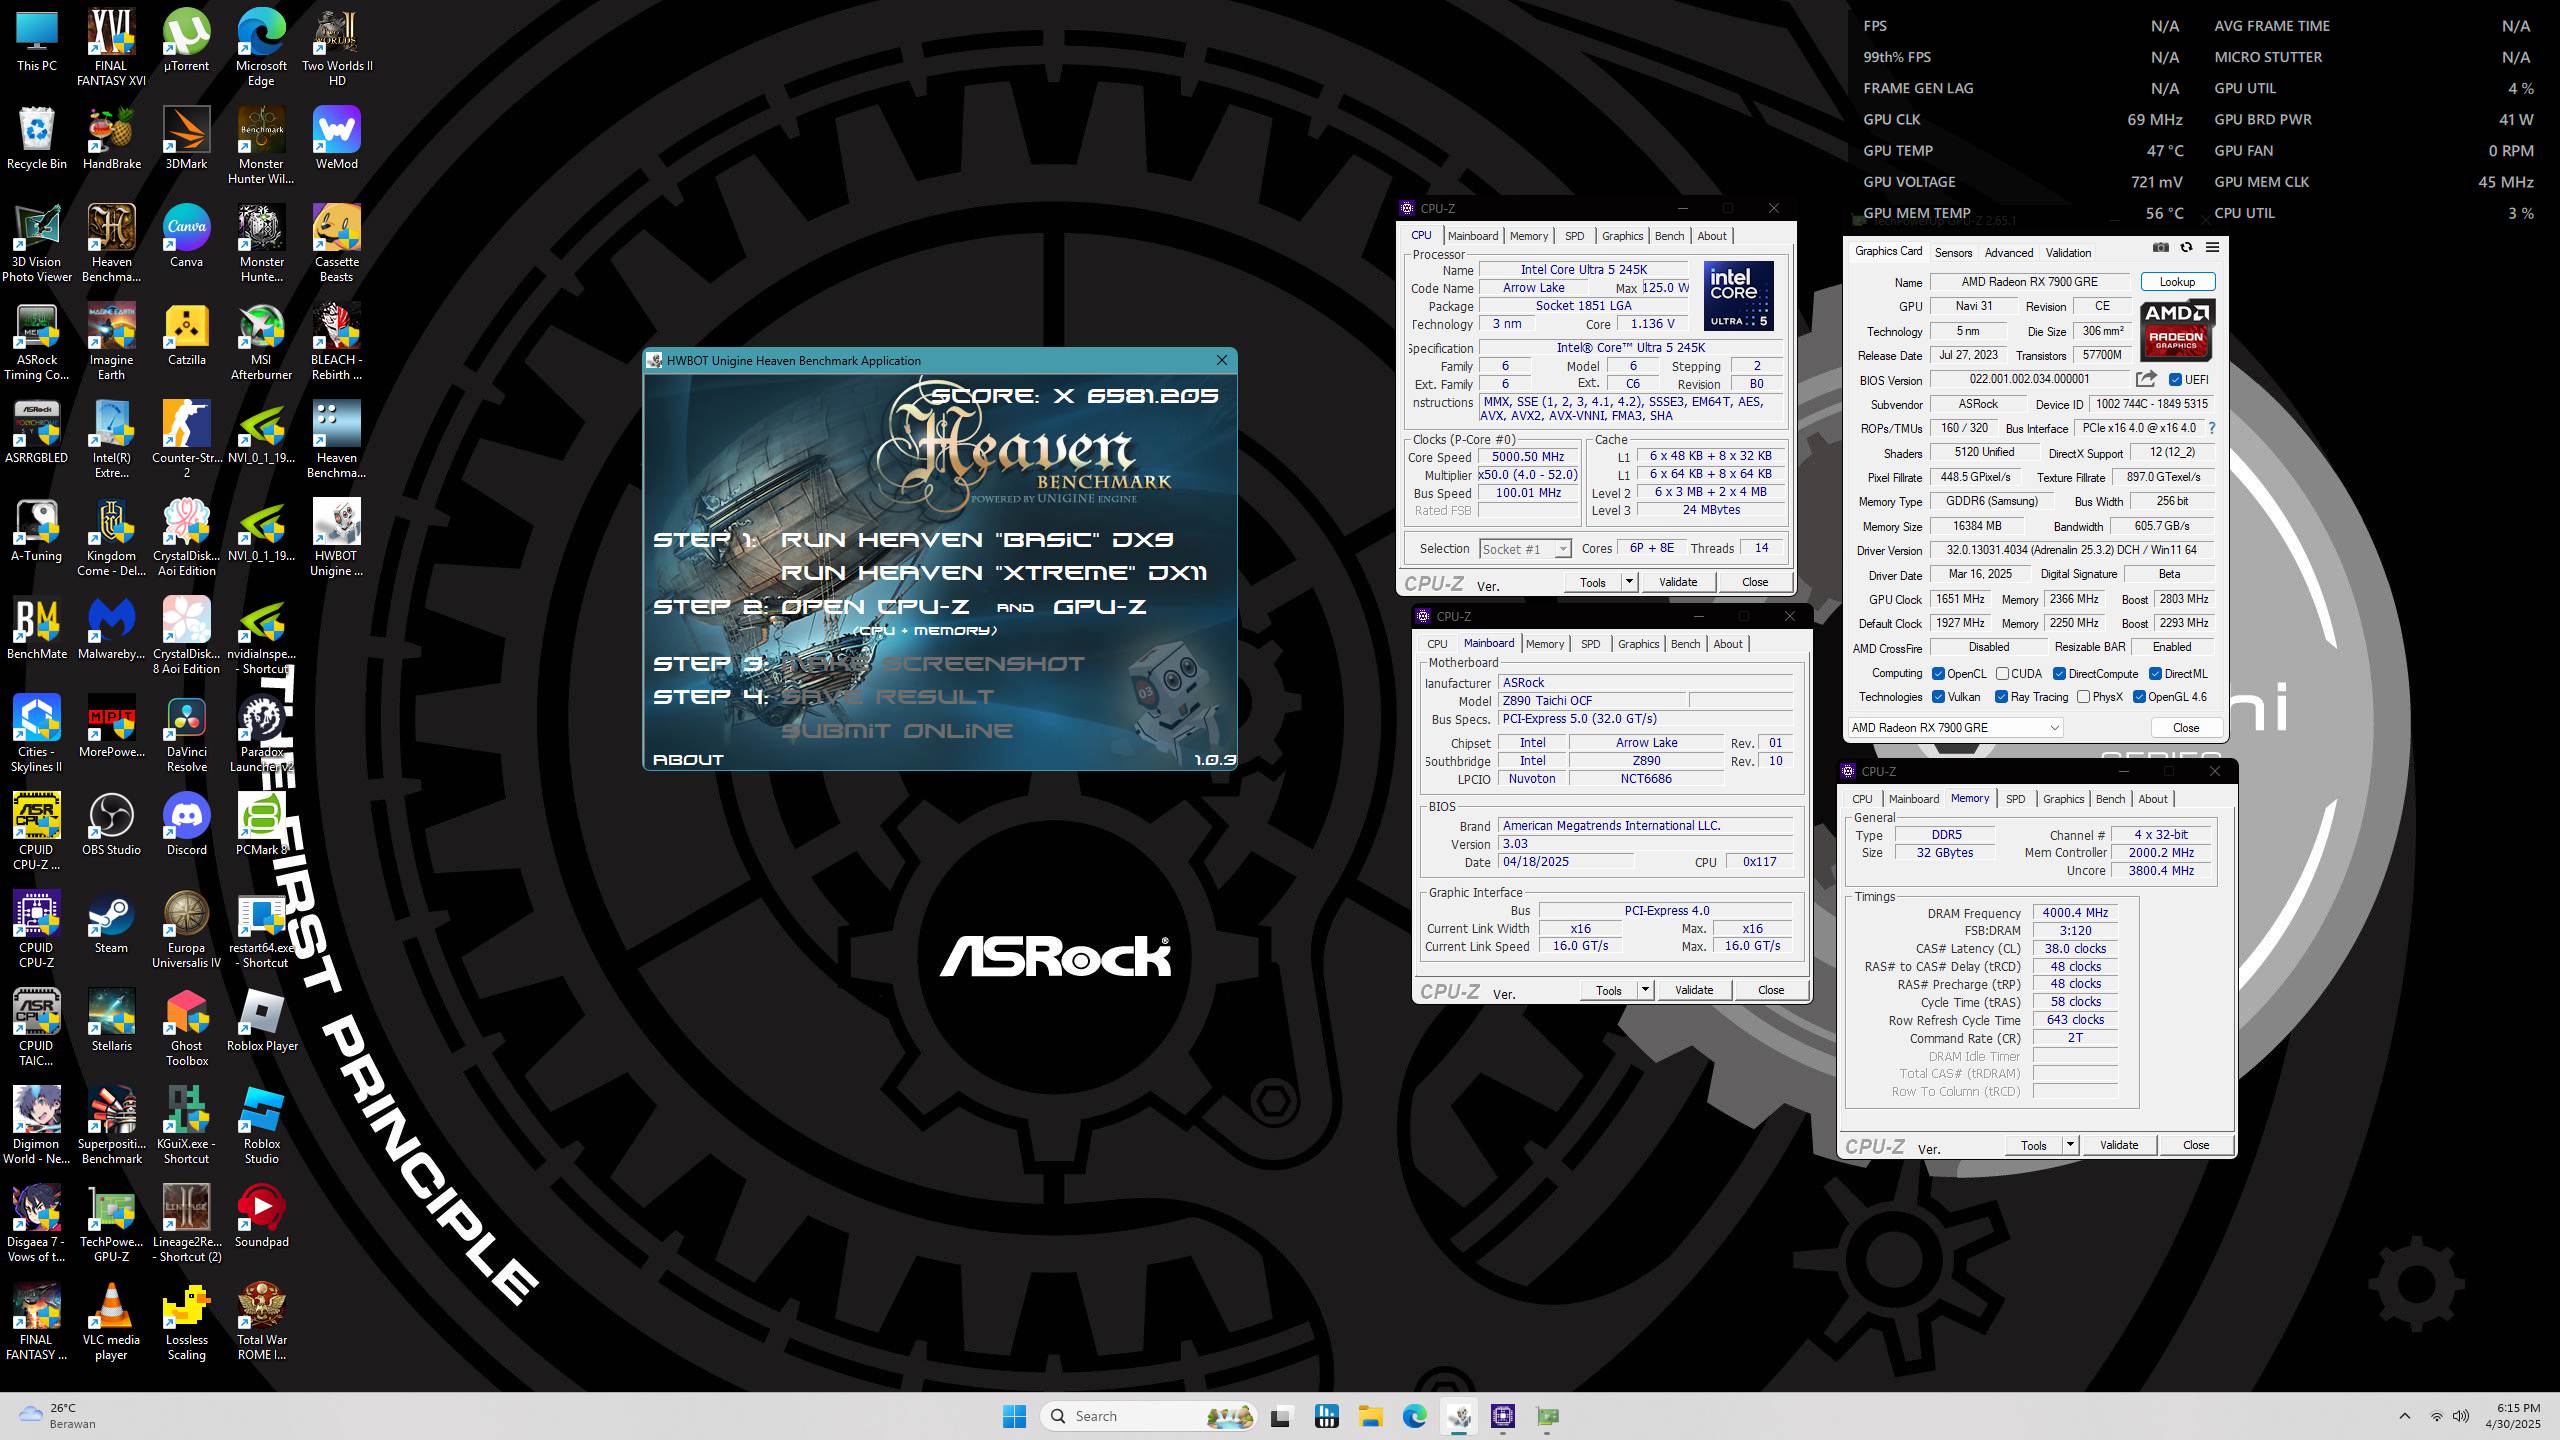Image resolution: width=2560 pixels, height=1440 pixels.
Task: Click ABOUT in the Heaven Benchmark window
Action: pyautogui.click(x=688, y=760)
